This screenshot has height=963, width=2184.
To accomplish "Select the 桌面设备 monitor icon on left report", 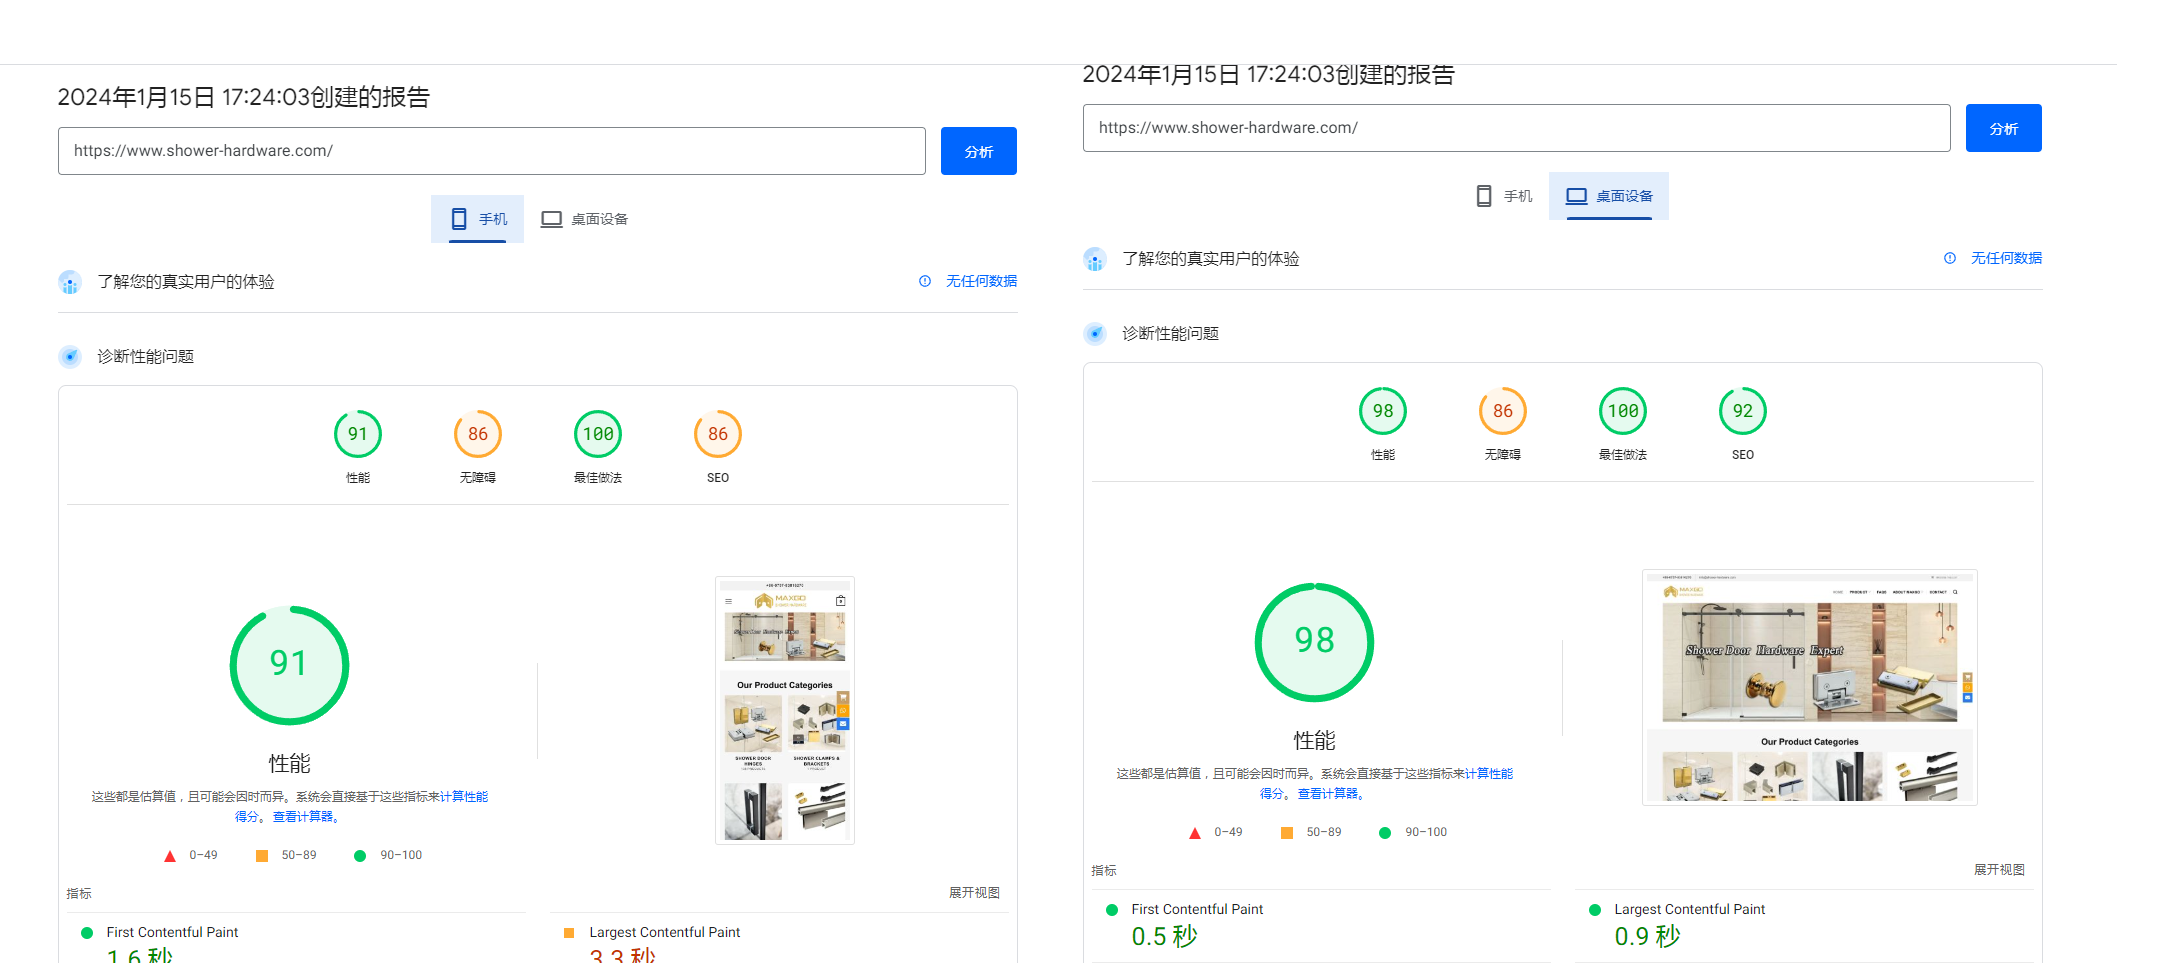I will coord(552,218).
